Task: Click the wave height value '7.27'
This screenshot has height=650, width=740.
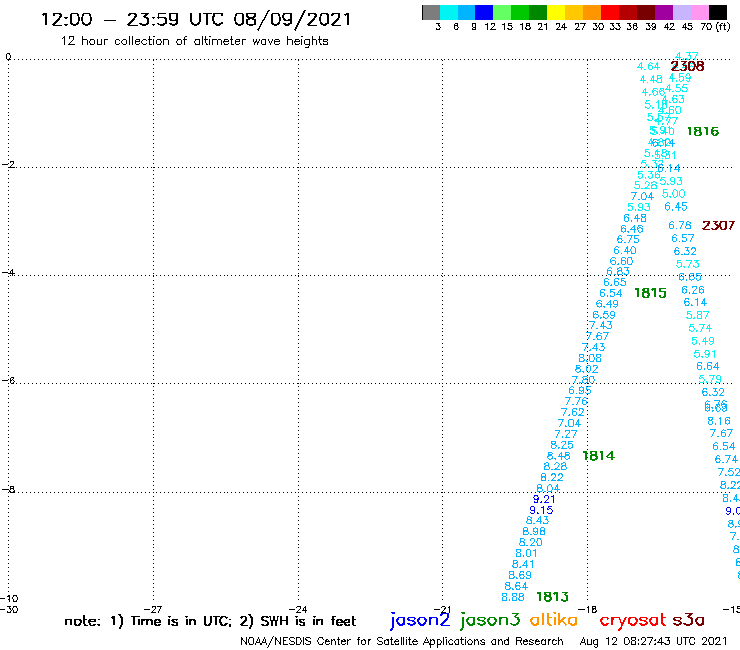Action: [x=566, y=434]
